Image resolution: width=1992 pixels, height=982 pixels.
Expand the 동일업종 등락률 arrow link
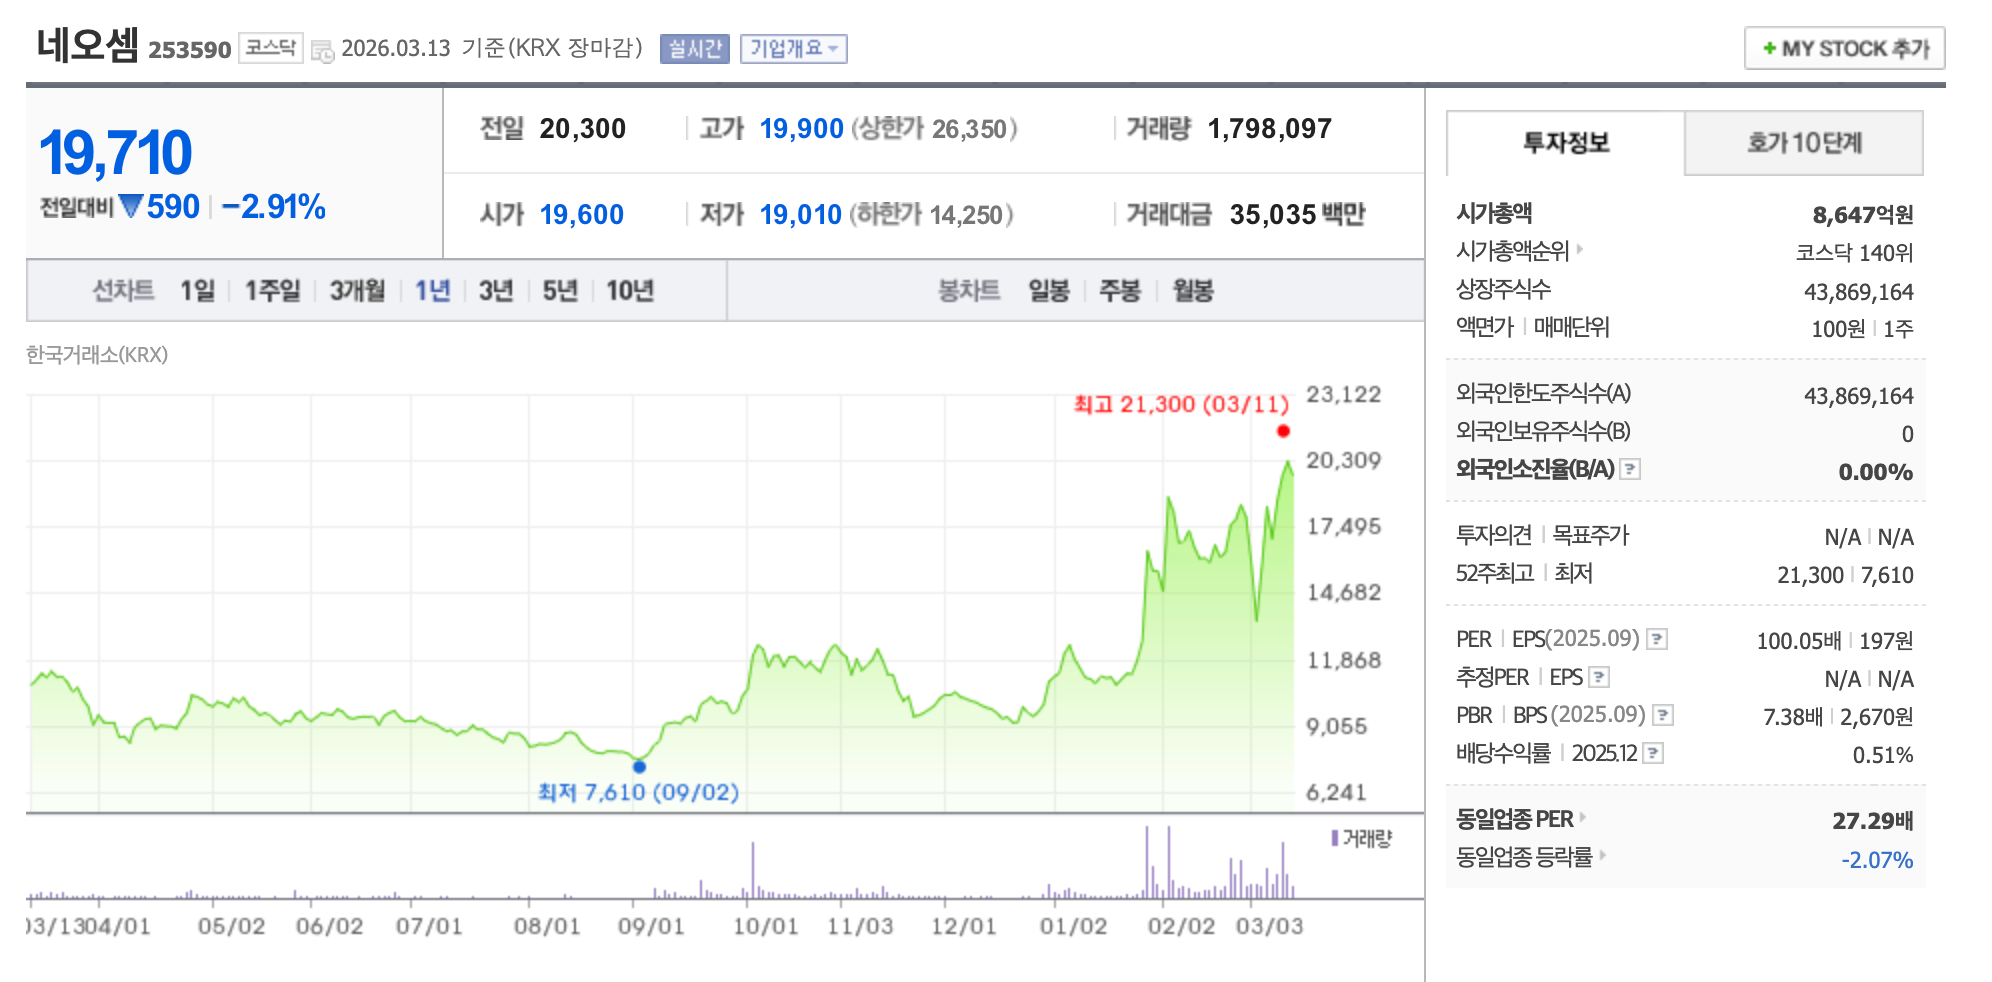click(x=1602, y=855)
